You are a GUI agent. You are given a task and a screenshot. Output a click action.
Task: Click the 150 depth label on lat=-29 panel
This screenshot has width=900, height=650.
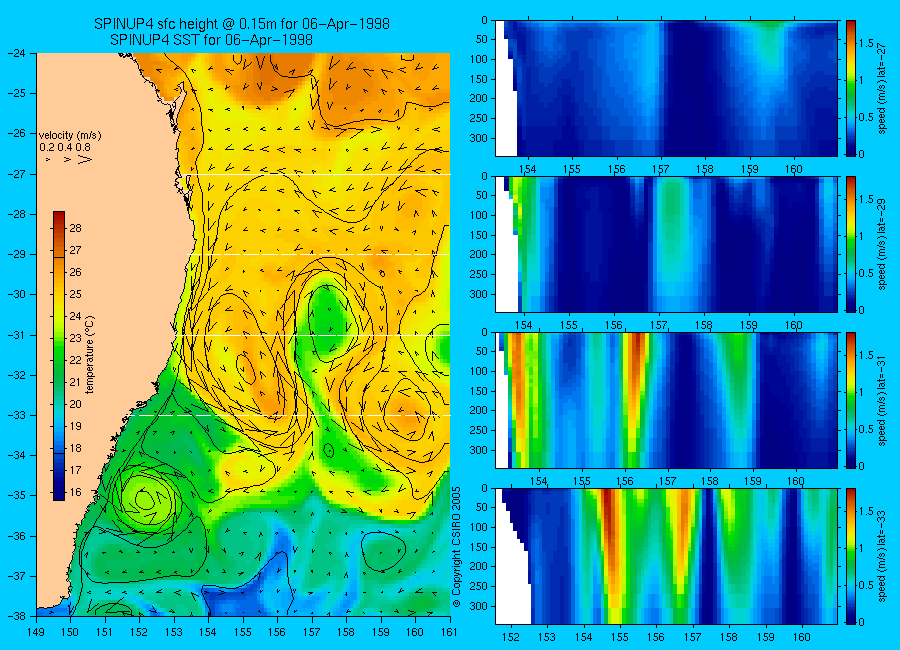point(478,235)
